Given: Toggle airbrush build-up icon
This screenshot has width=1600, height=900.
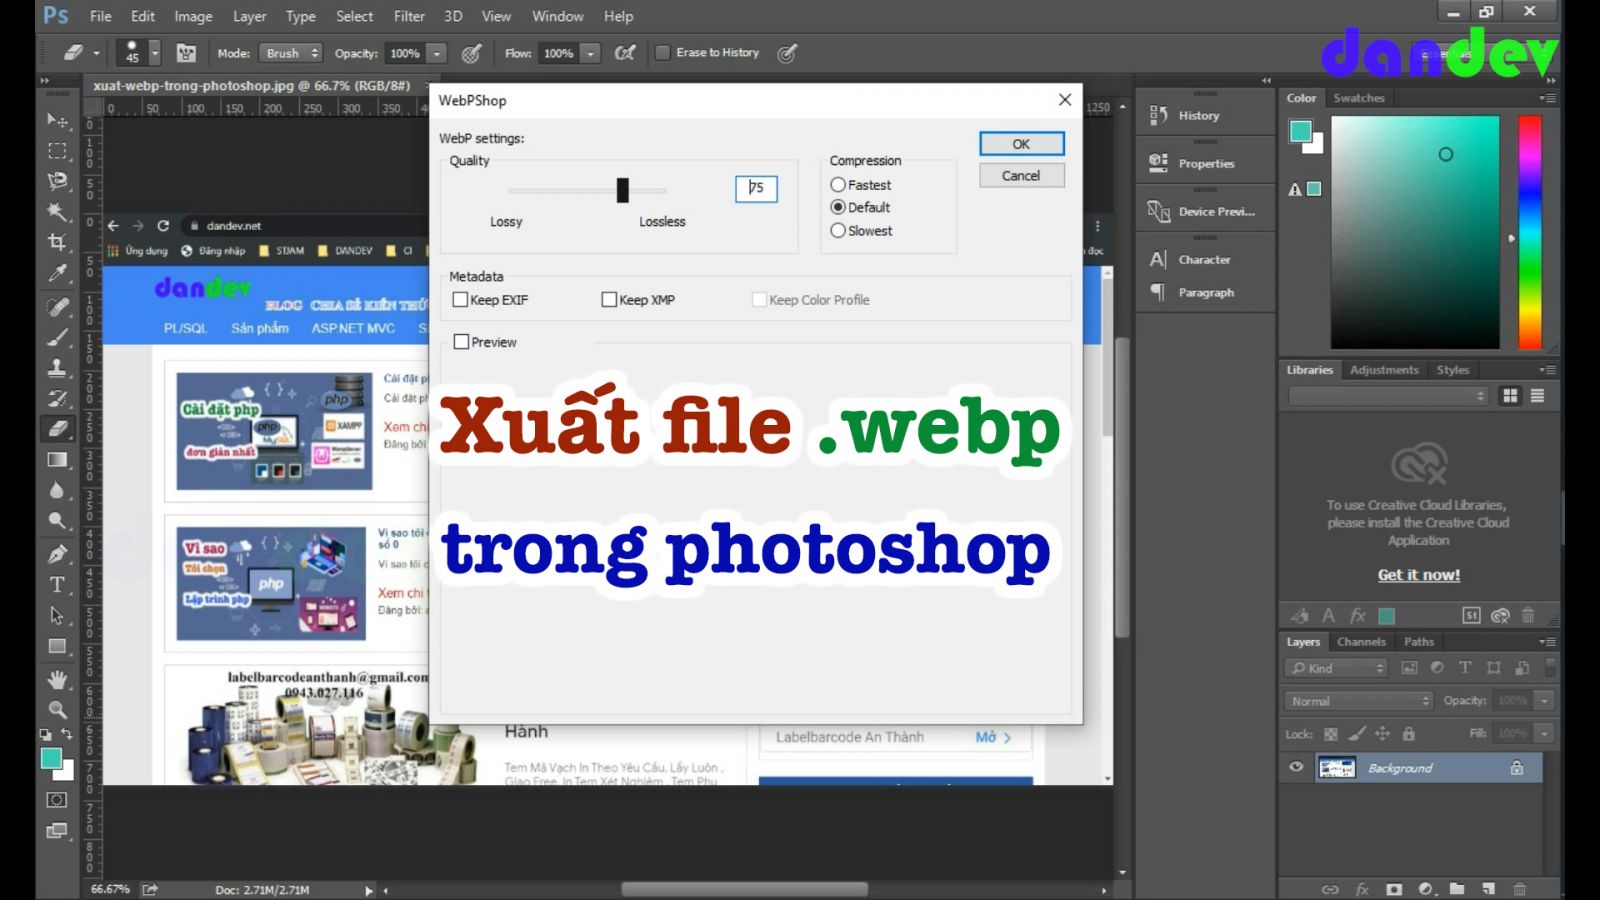Looking at the screenshot, I should (625, 53).
